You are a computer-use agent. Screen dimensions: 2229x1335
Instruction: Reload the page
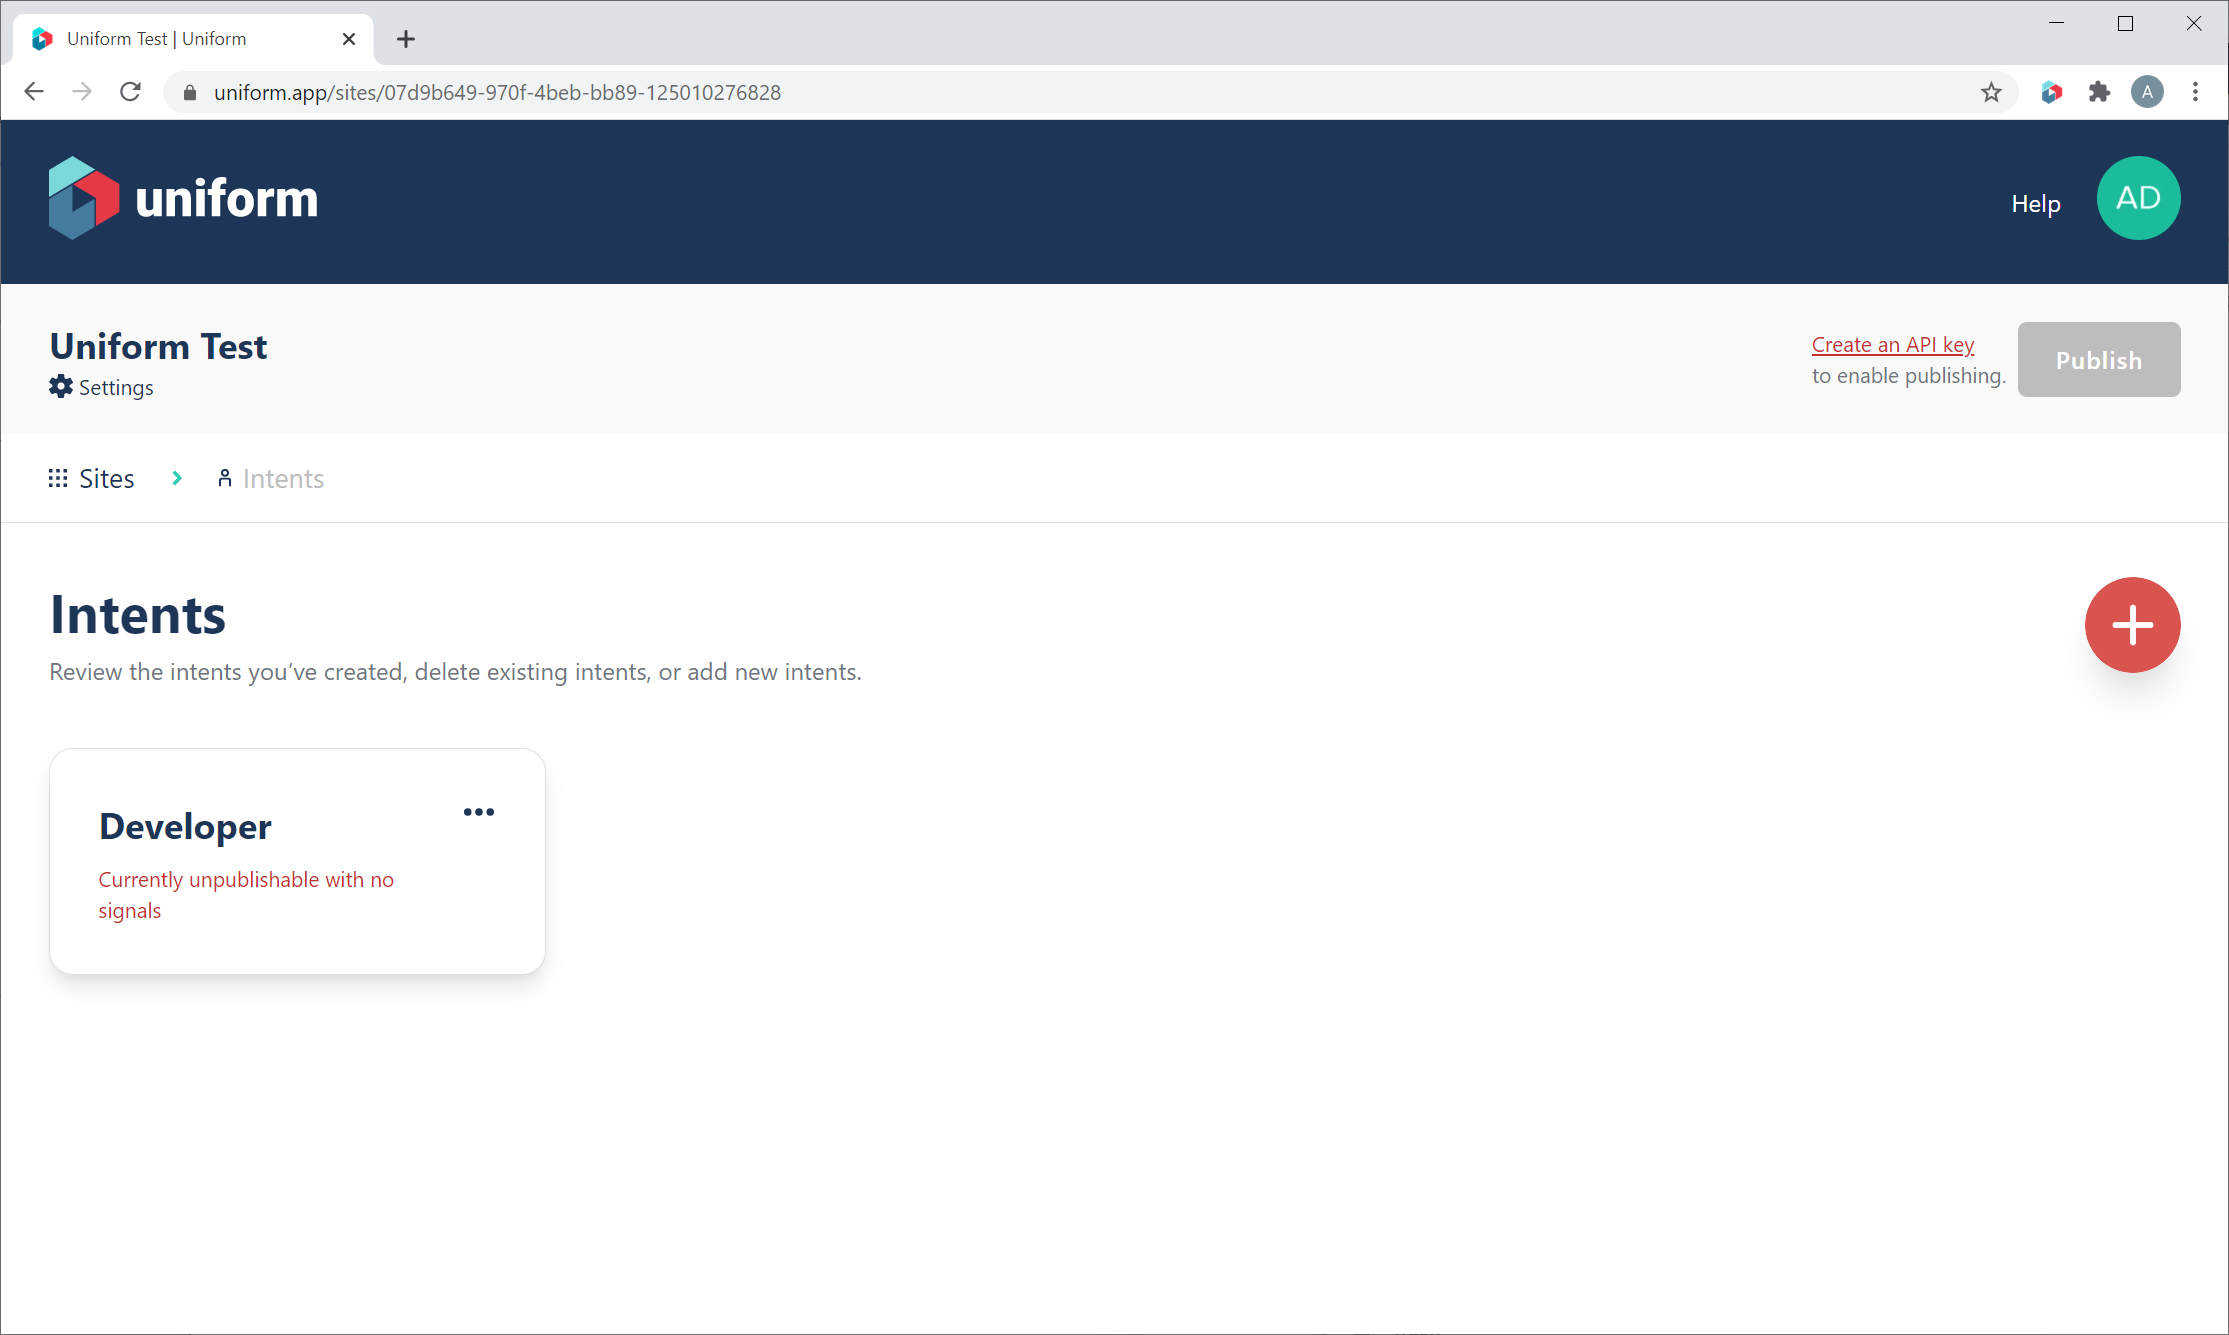pos(130,92)
